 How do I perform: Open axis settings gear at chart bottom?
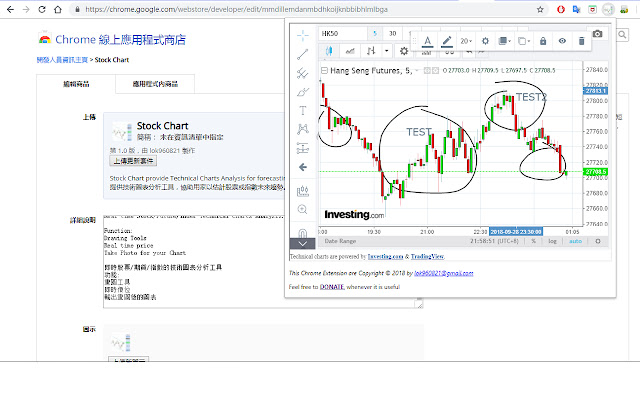click(598, 241)
